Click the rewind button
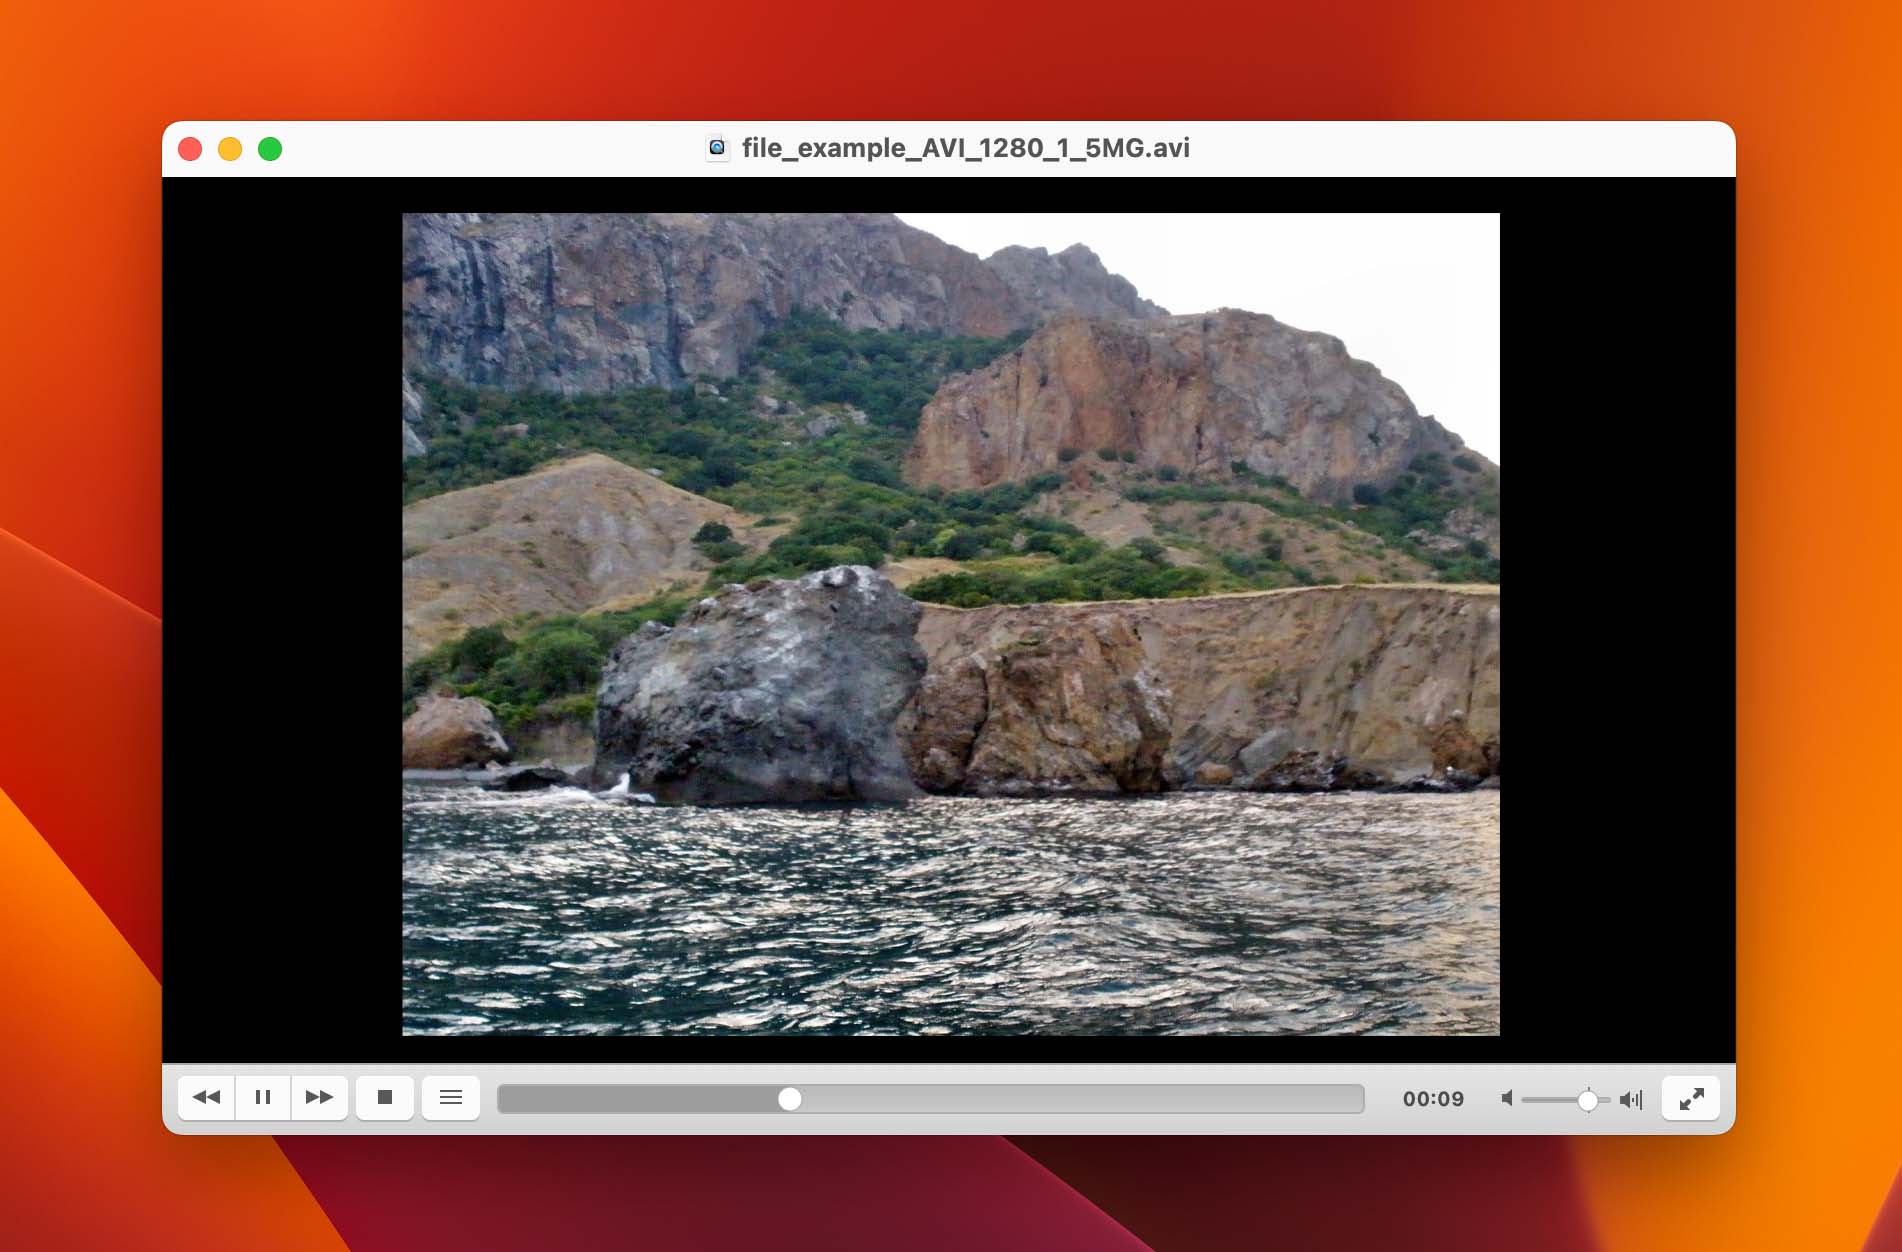1902x1252 pixels. pyautogui.click(x=207, y=1097)
